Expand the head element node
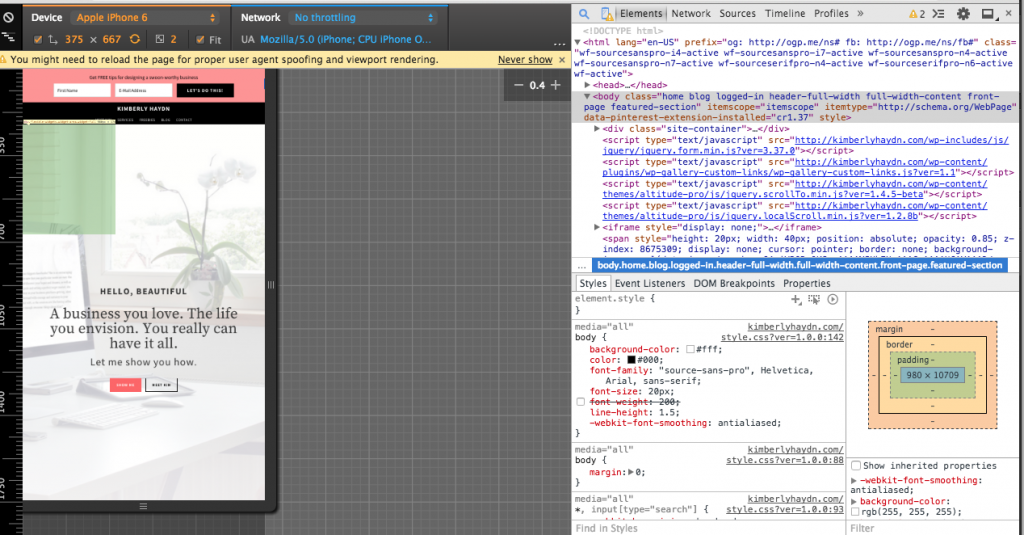 588,86
